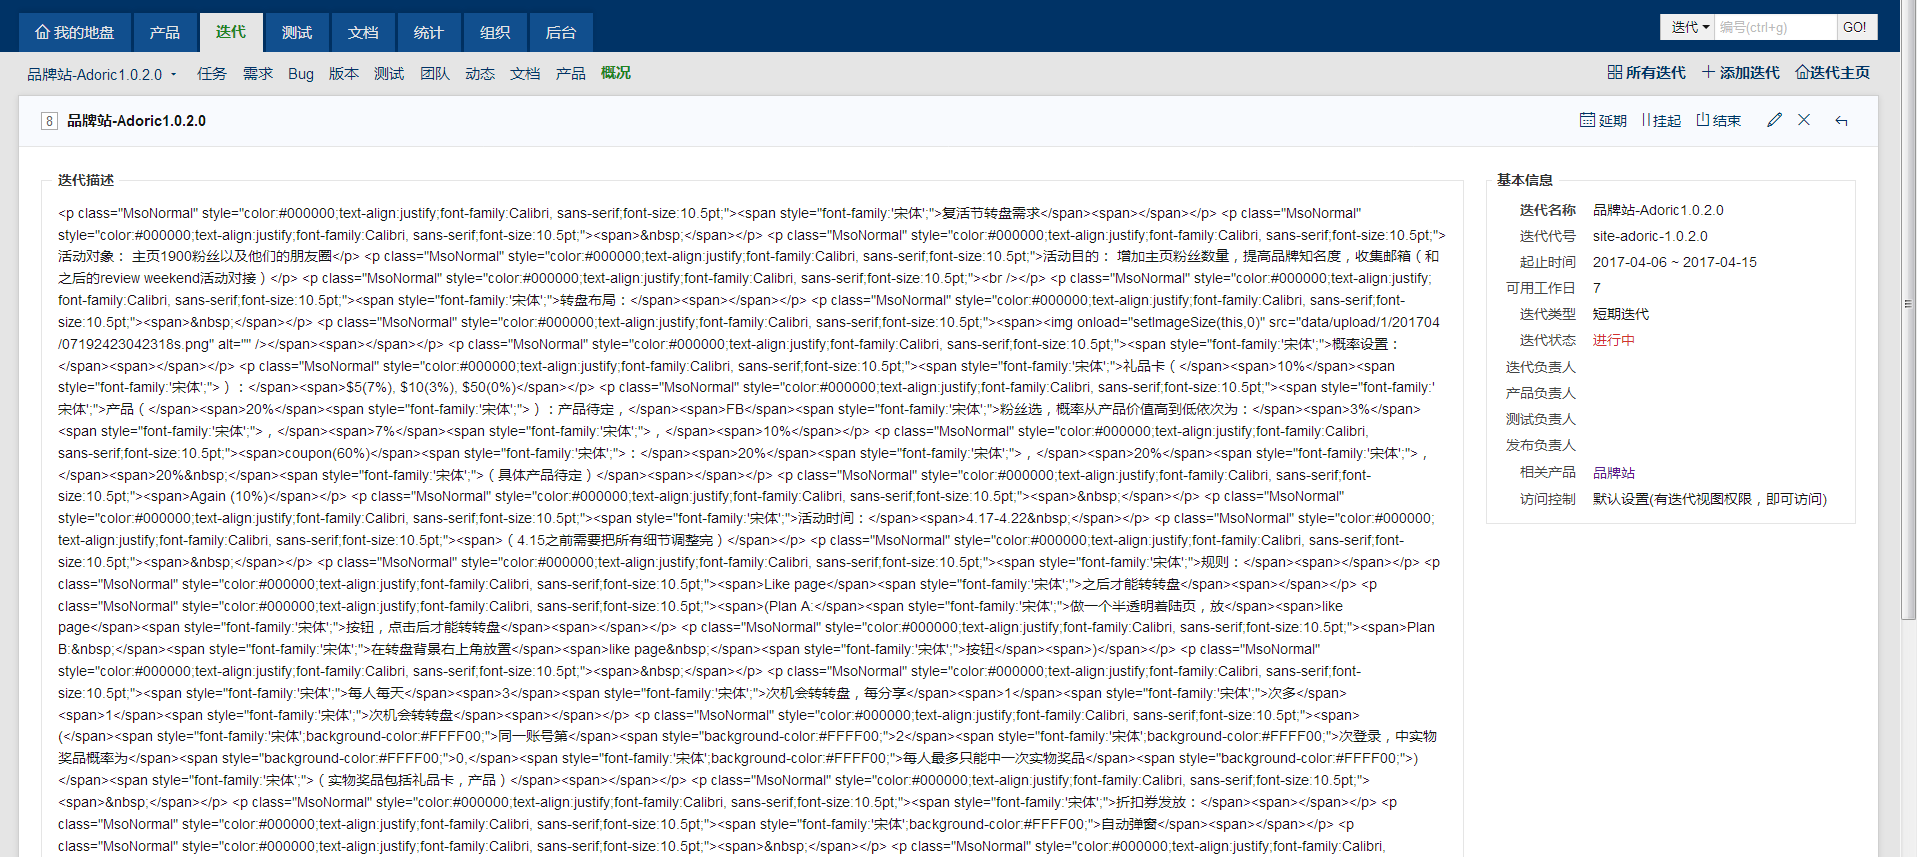Switch to 产品 main tab
Screen dimensions: 1917x857
coord(165,32)
